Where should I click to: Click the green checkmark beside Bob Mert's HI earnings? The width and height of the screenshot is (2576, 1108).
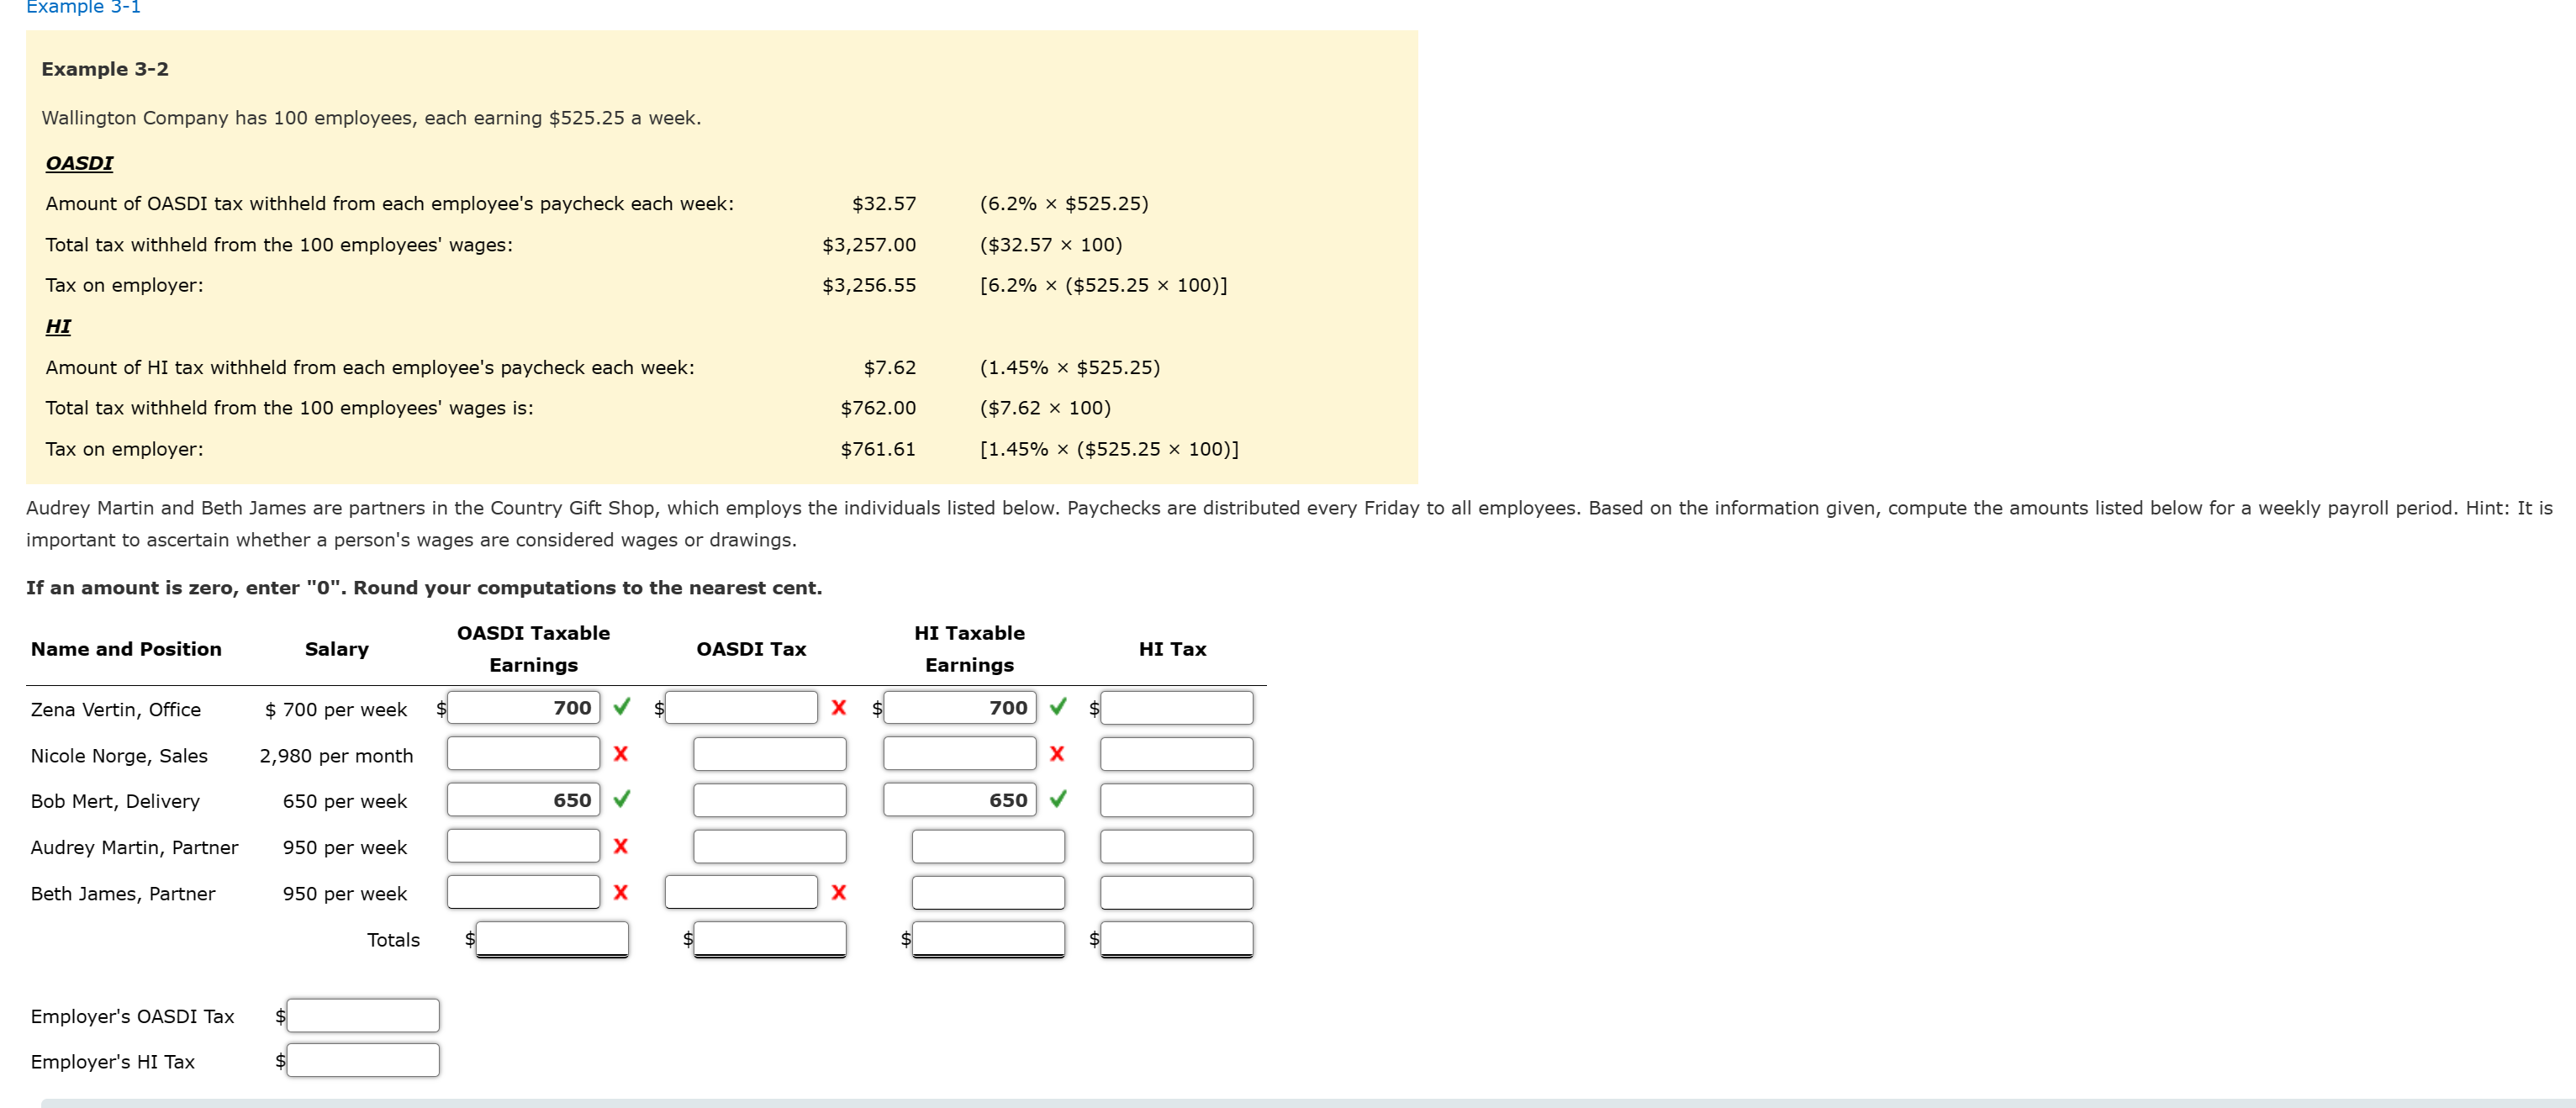[x=1058, y=800]
